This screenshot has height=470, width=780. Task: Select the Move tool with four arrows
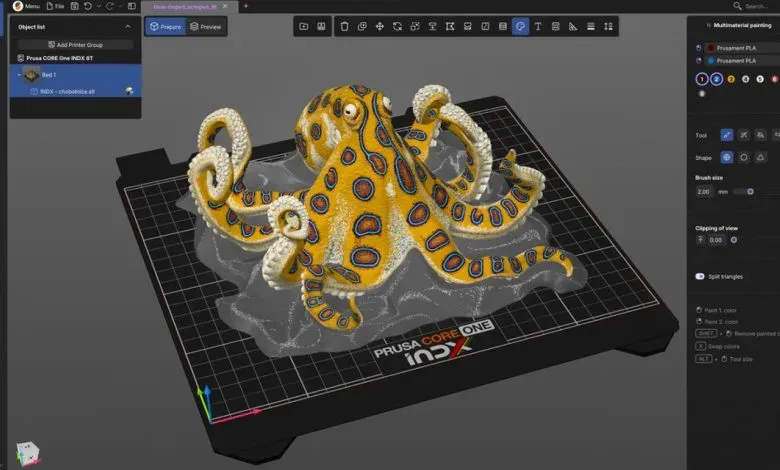point(380,26)
